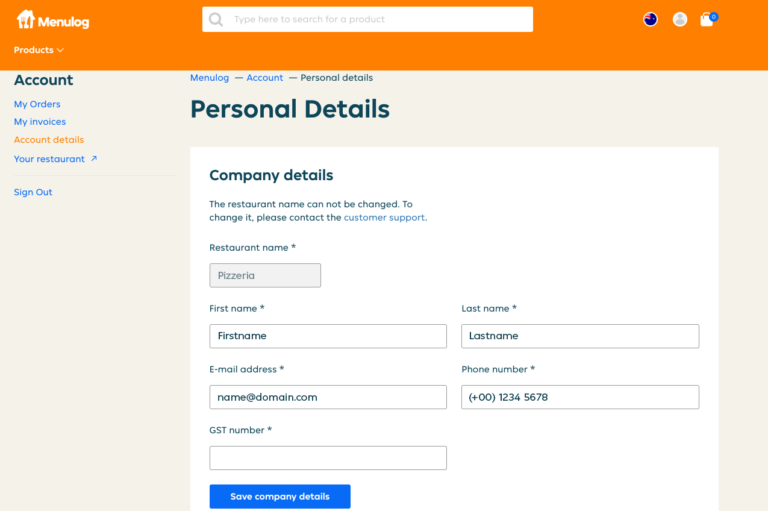The width and height of the screenshot is (768, 511).
Task: Select Account details in sidebar
Action: pyautogui.click(x=49, y=140)
